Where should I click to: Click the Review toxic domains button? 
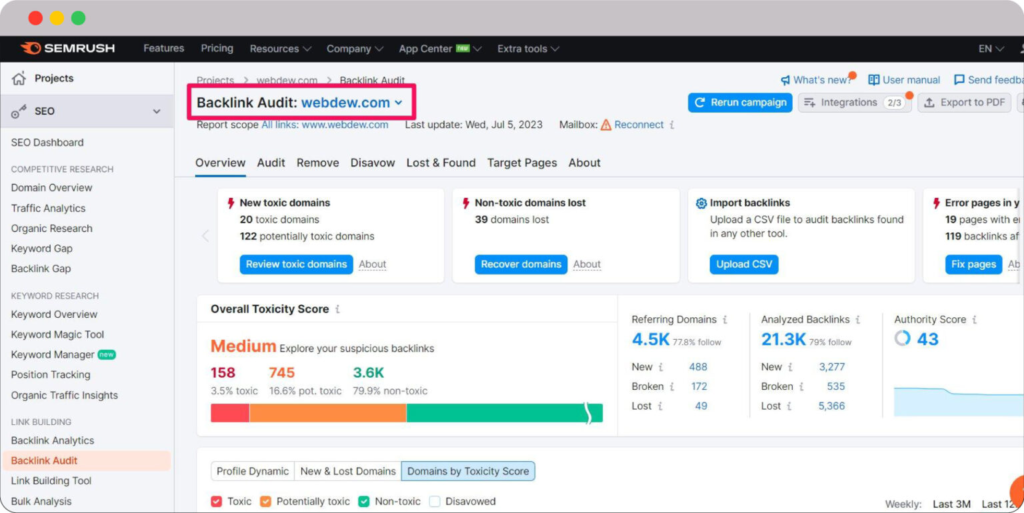point(296,264)
